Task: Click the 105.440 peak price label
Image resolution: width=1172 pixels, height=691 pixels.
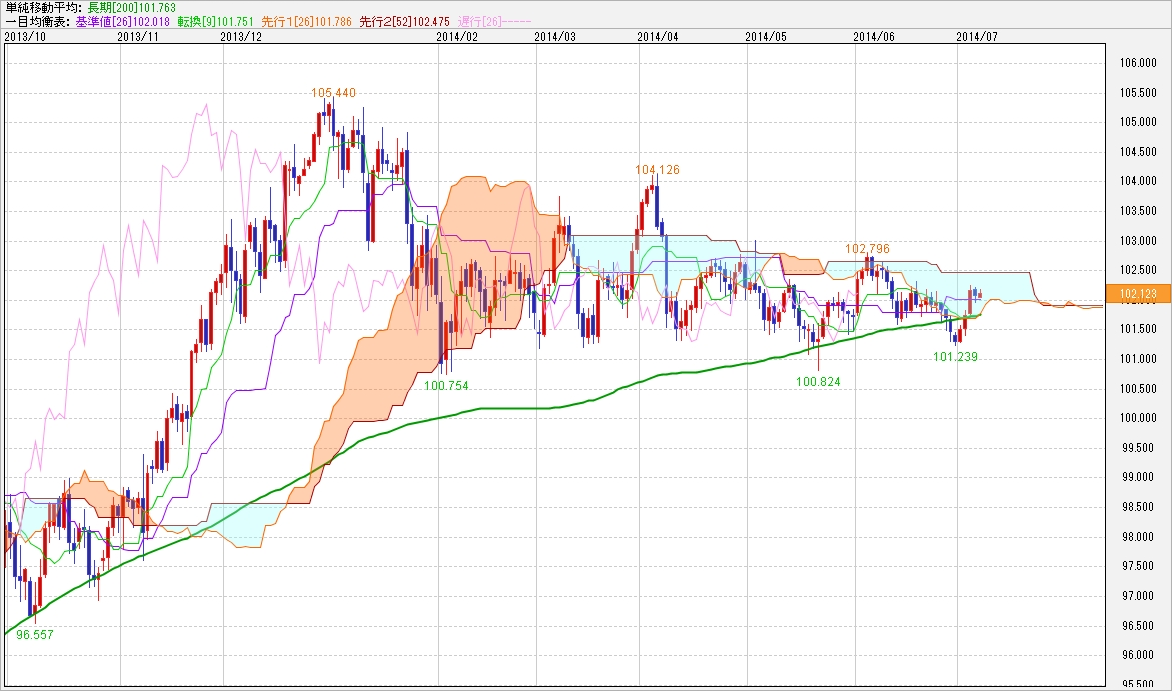Action: tap(333, 93)
